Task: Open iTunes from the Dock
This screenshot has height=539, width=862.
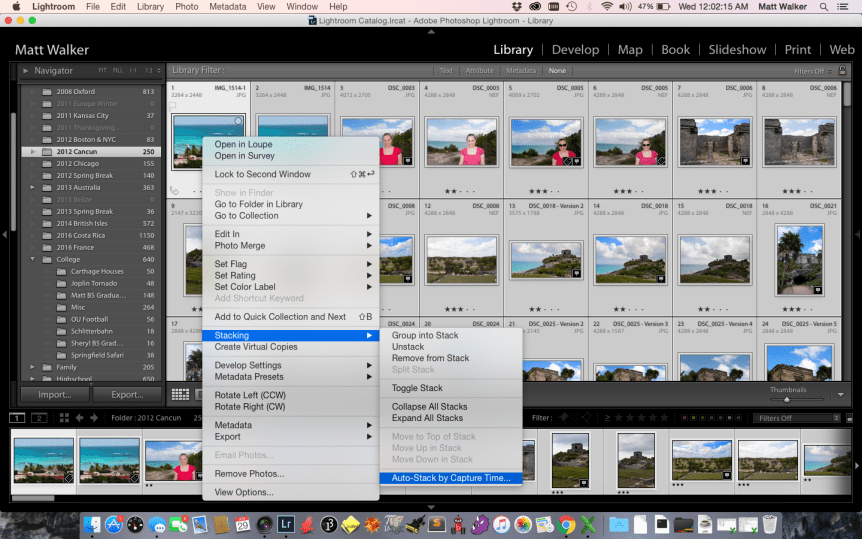Action: 501,524
